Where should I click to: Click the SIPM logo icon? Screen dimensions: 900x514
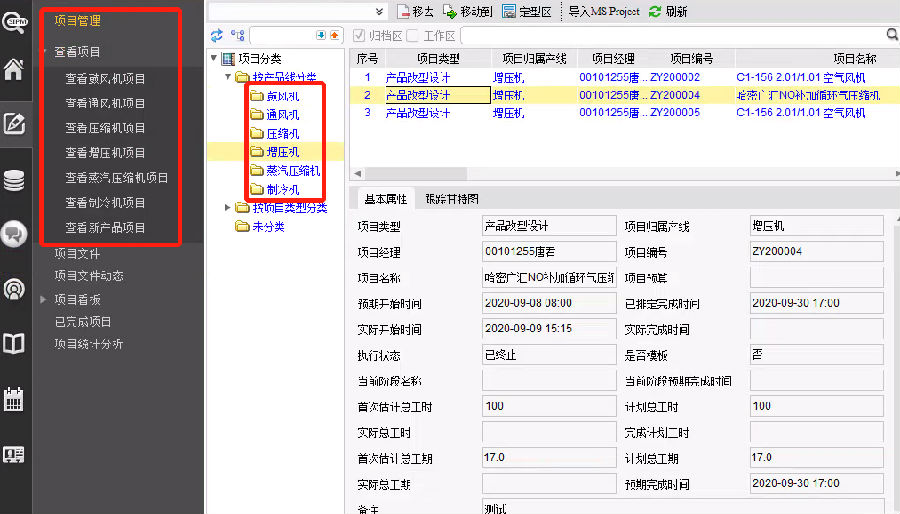coord(14,22)
